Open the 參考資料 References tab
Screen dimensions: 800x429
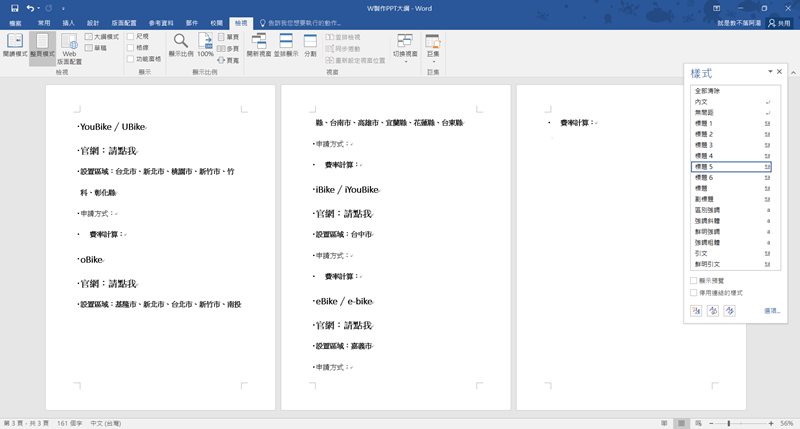point(161,23)
